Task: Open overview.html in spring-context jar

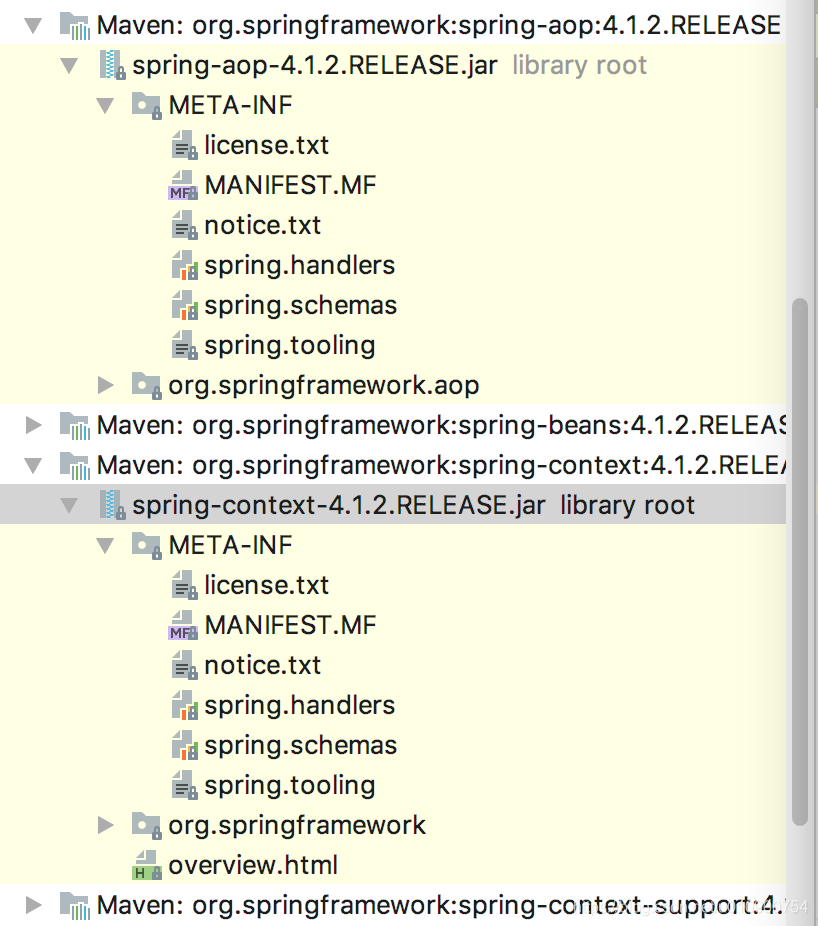Action: click(253, 865)
